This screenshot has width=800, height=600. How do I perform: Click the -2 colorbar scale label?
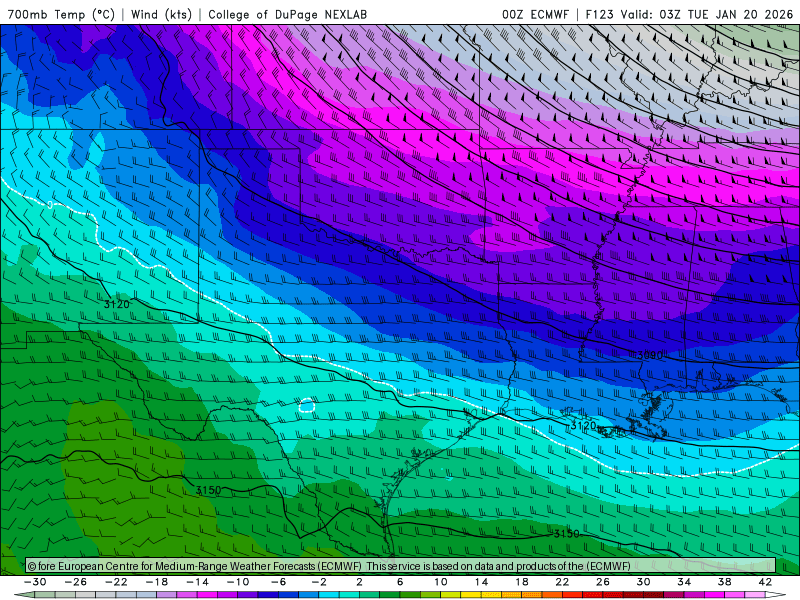click(319, 582)
